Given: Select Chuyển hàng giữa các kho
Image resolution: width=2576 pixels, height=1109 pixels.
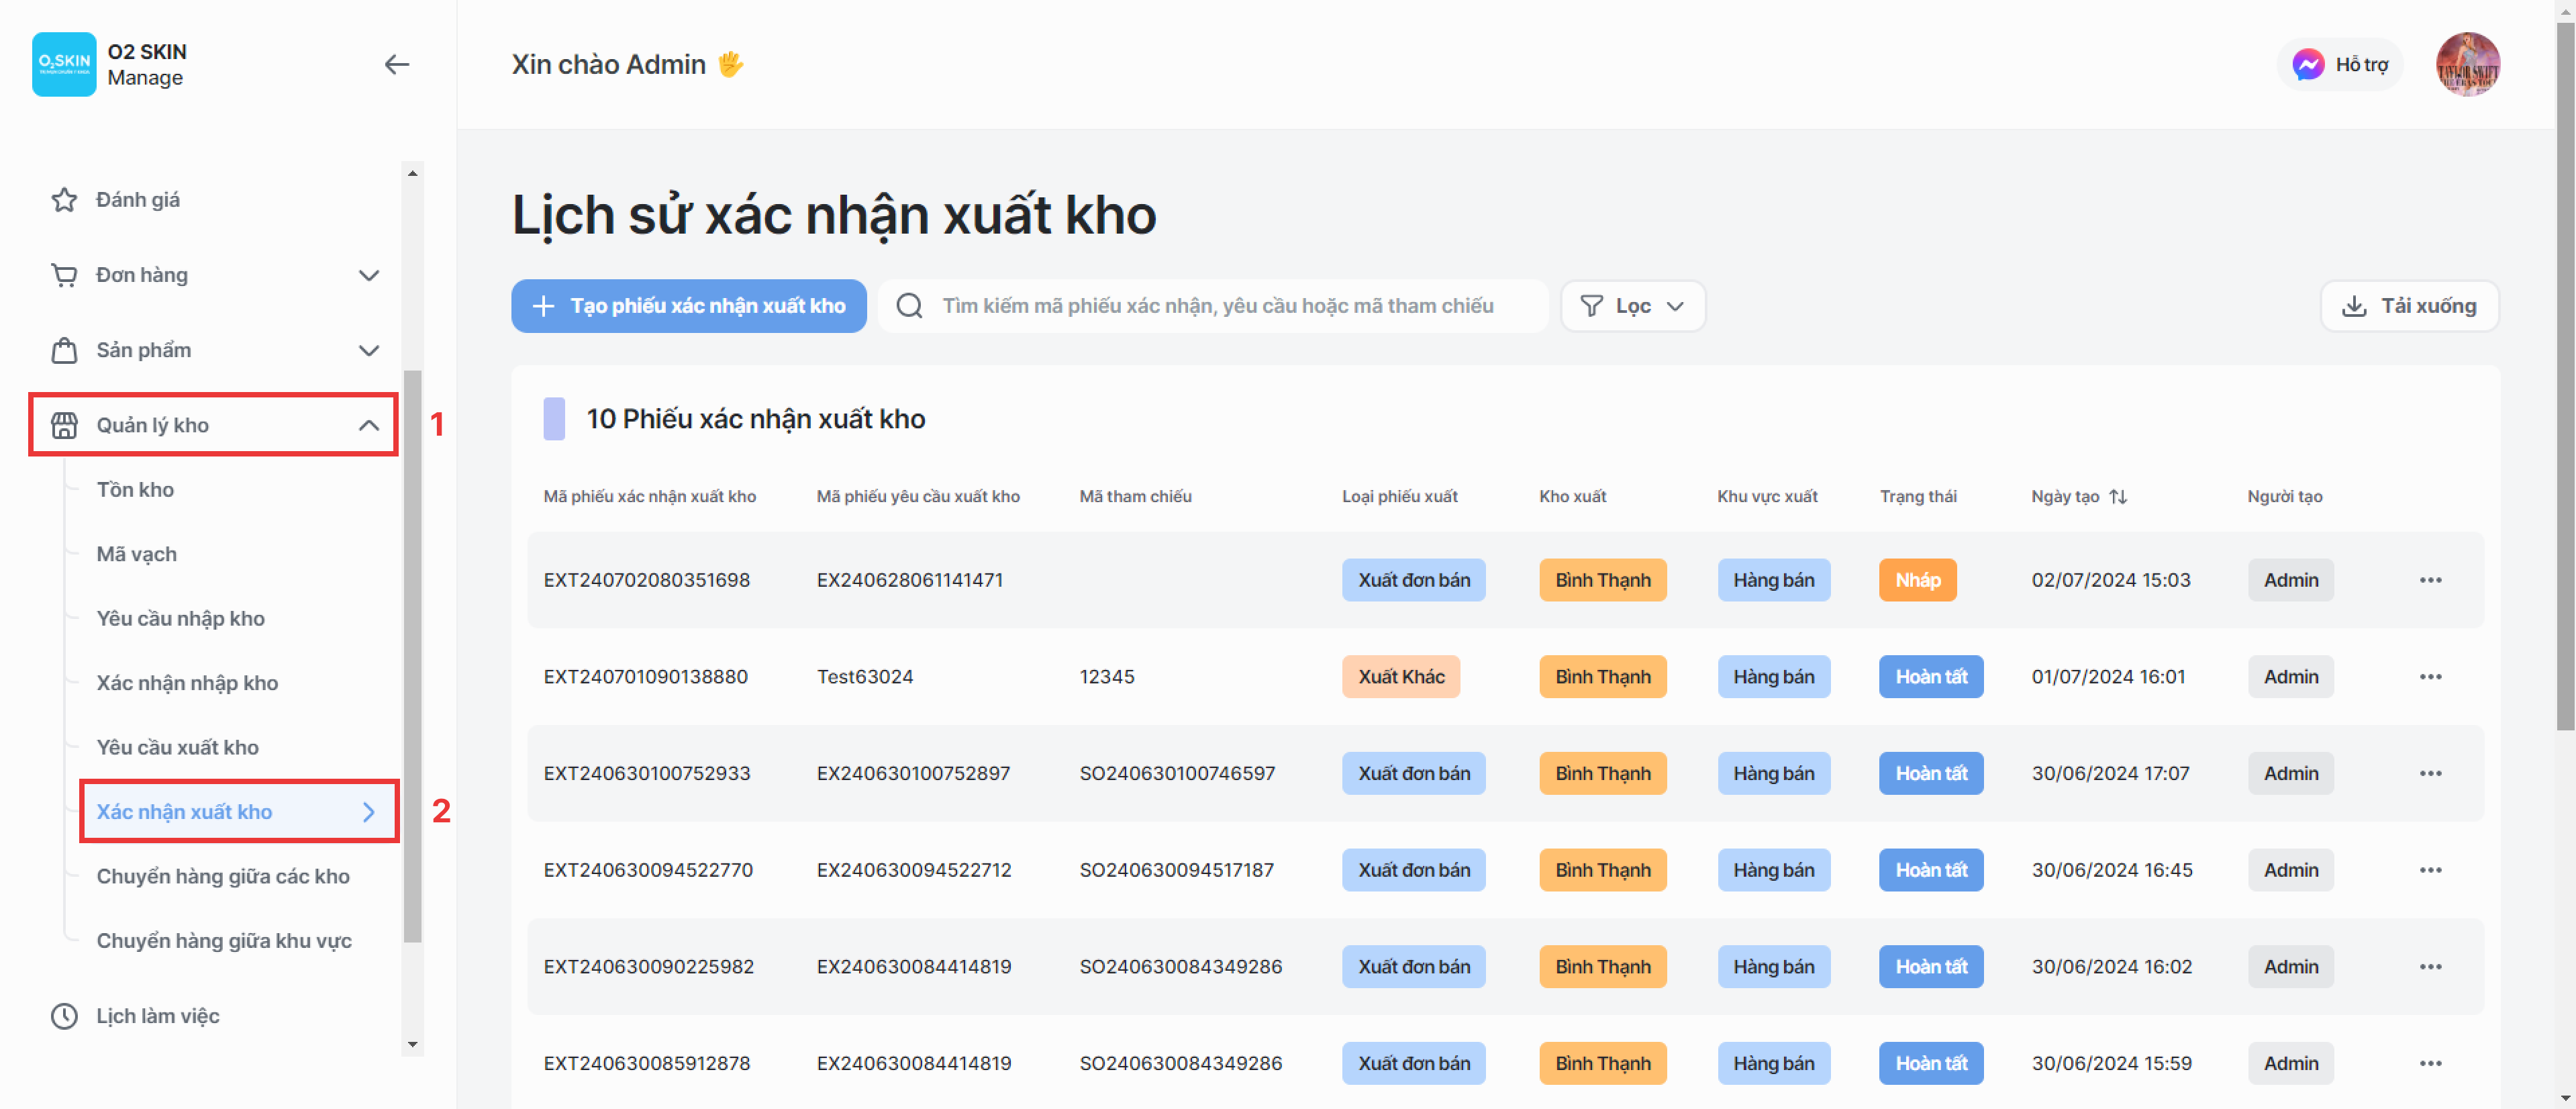Looking at the screenshot, I should (x=223, y=876).
